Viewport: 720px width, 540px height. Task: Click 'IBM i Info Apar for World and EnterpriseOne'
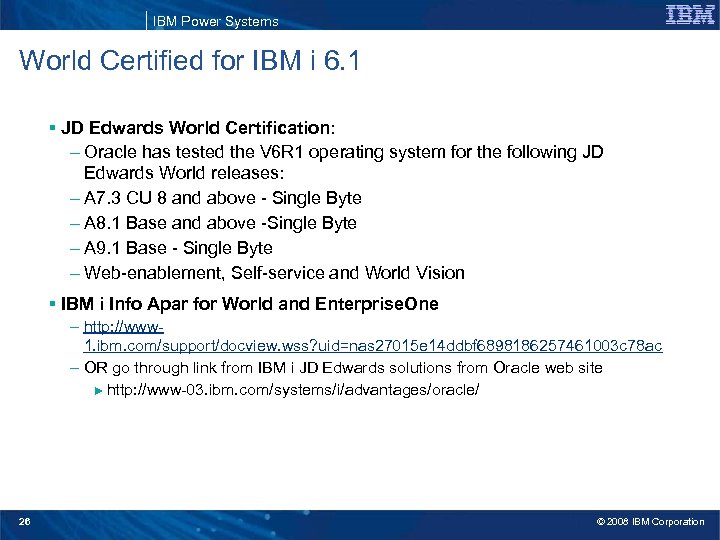tap(249, 304)
